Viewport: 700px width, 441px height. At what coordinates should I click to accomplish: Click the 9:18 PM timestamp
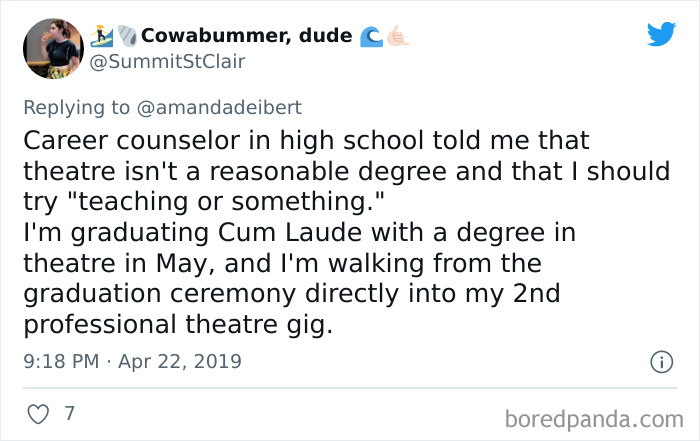click(59, 361)
